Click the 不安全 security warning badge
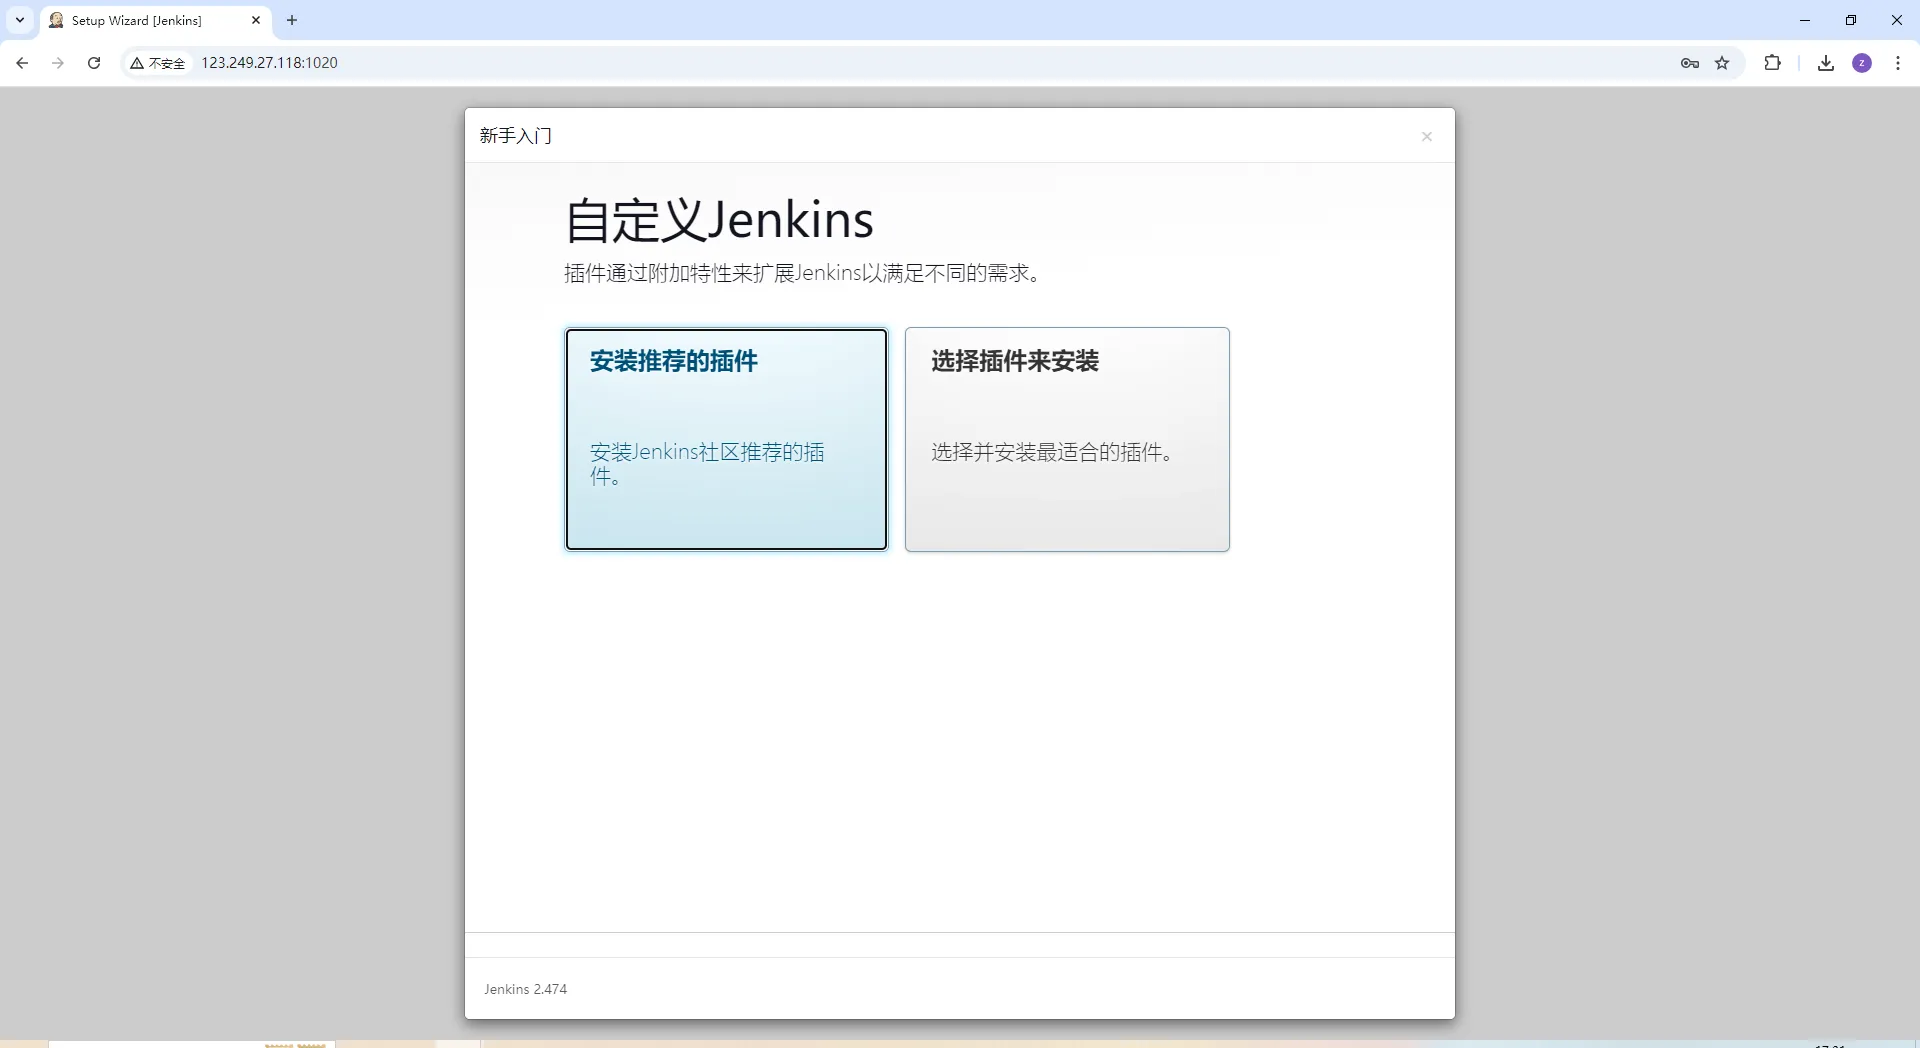Image resolution: width=1920 pixels, height=1048 pixels. pos(158,63)
